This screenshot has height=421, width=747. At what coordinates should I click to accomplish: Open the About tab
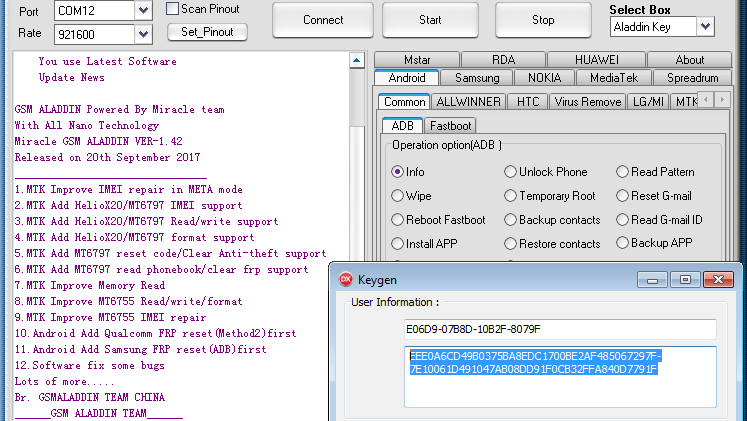click(689, 60)
